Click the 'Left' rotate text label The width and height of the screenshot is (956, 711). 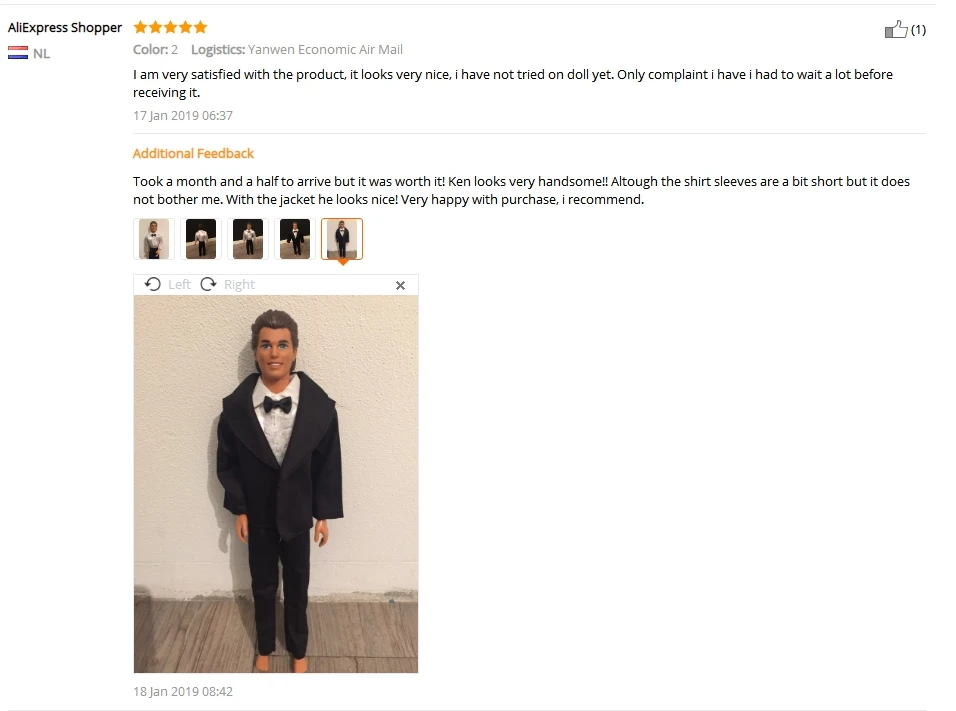point(179,285)
